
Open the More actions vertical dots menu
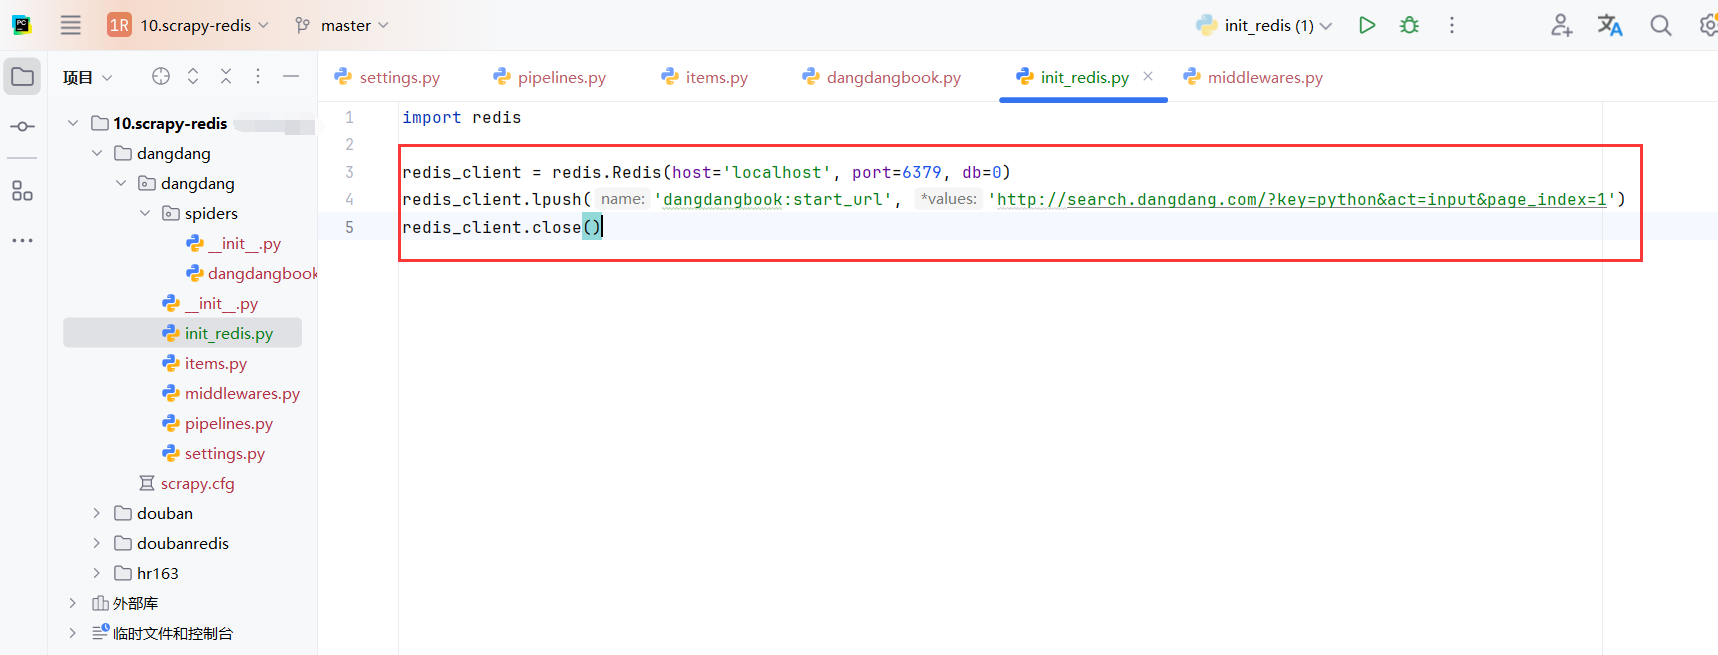click(1452, 25)
